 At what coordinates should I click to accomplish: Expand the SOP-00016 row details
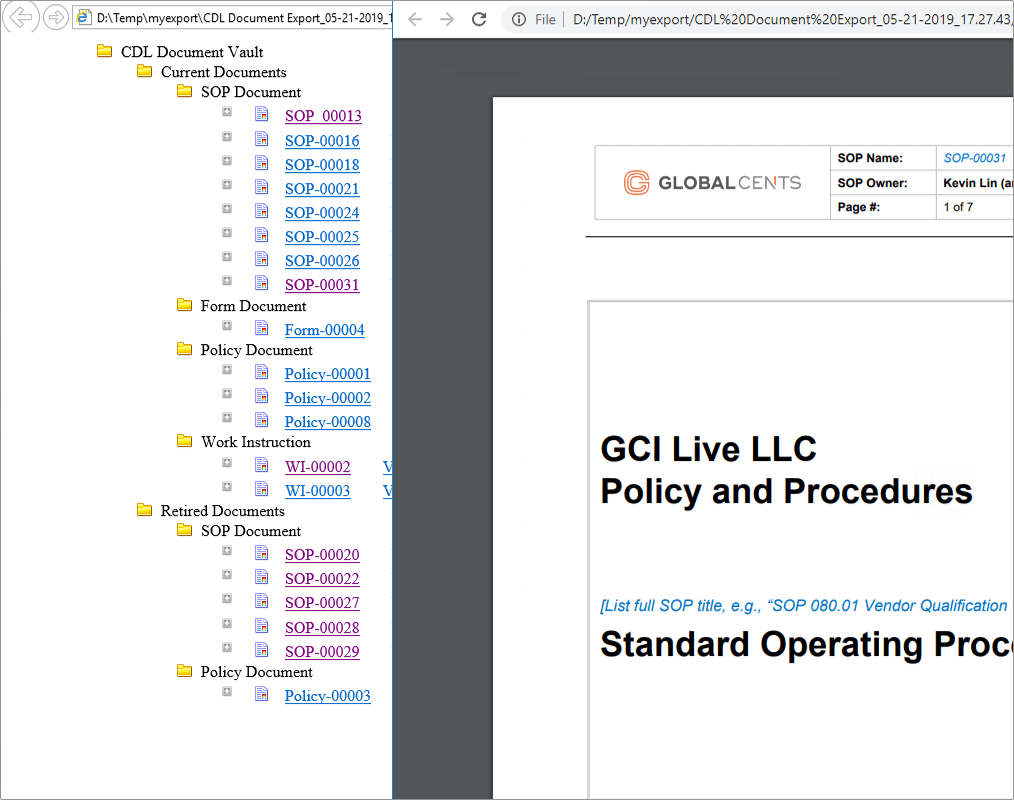tap(227, 136)
